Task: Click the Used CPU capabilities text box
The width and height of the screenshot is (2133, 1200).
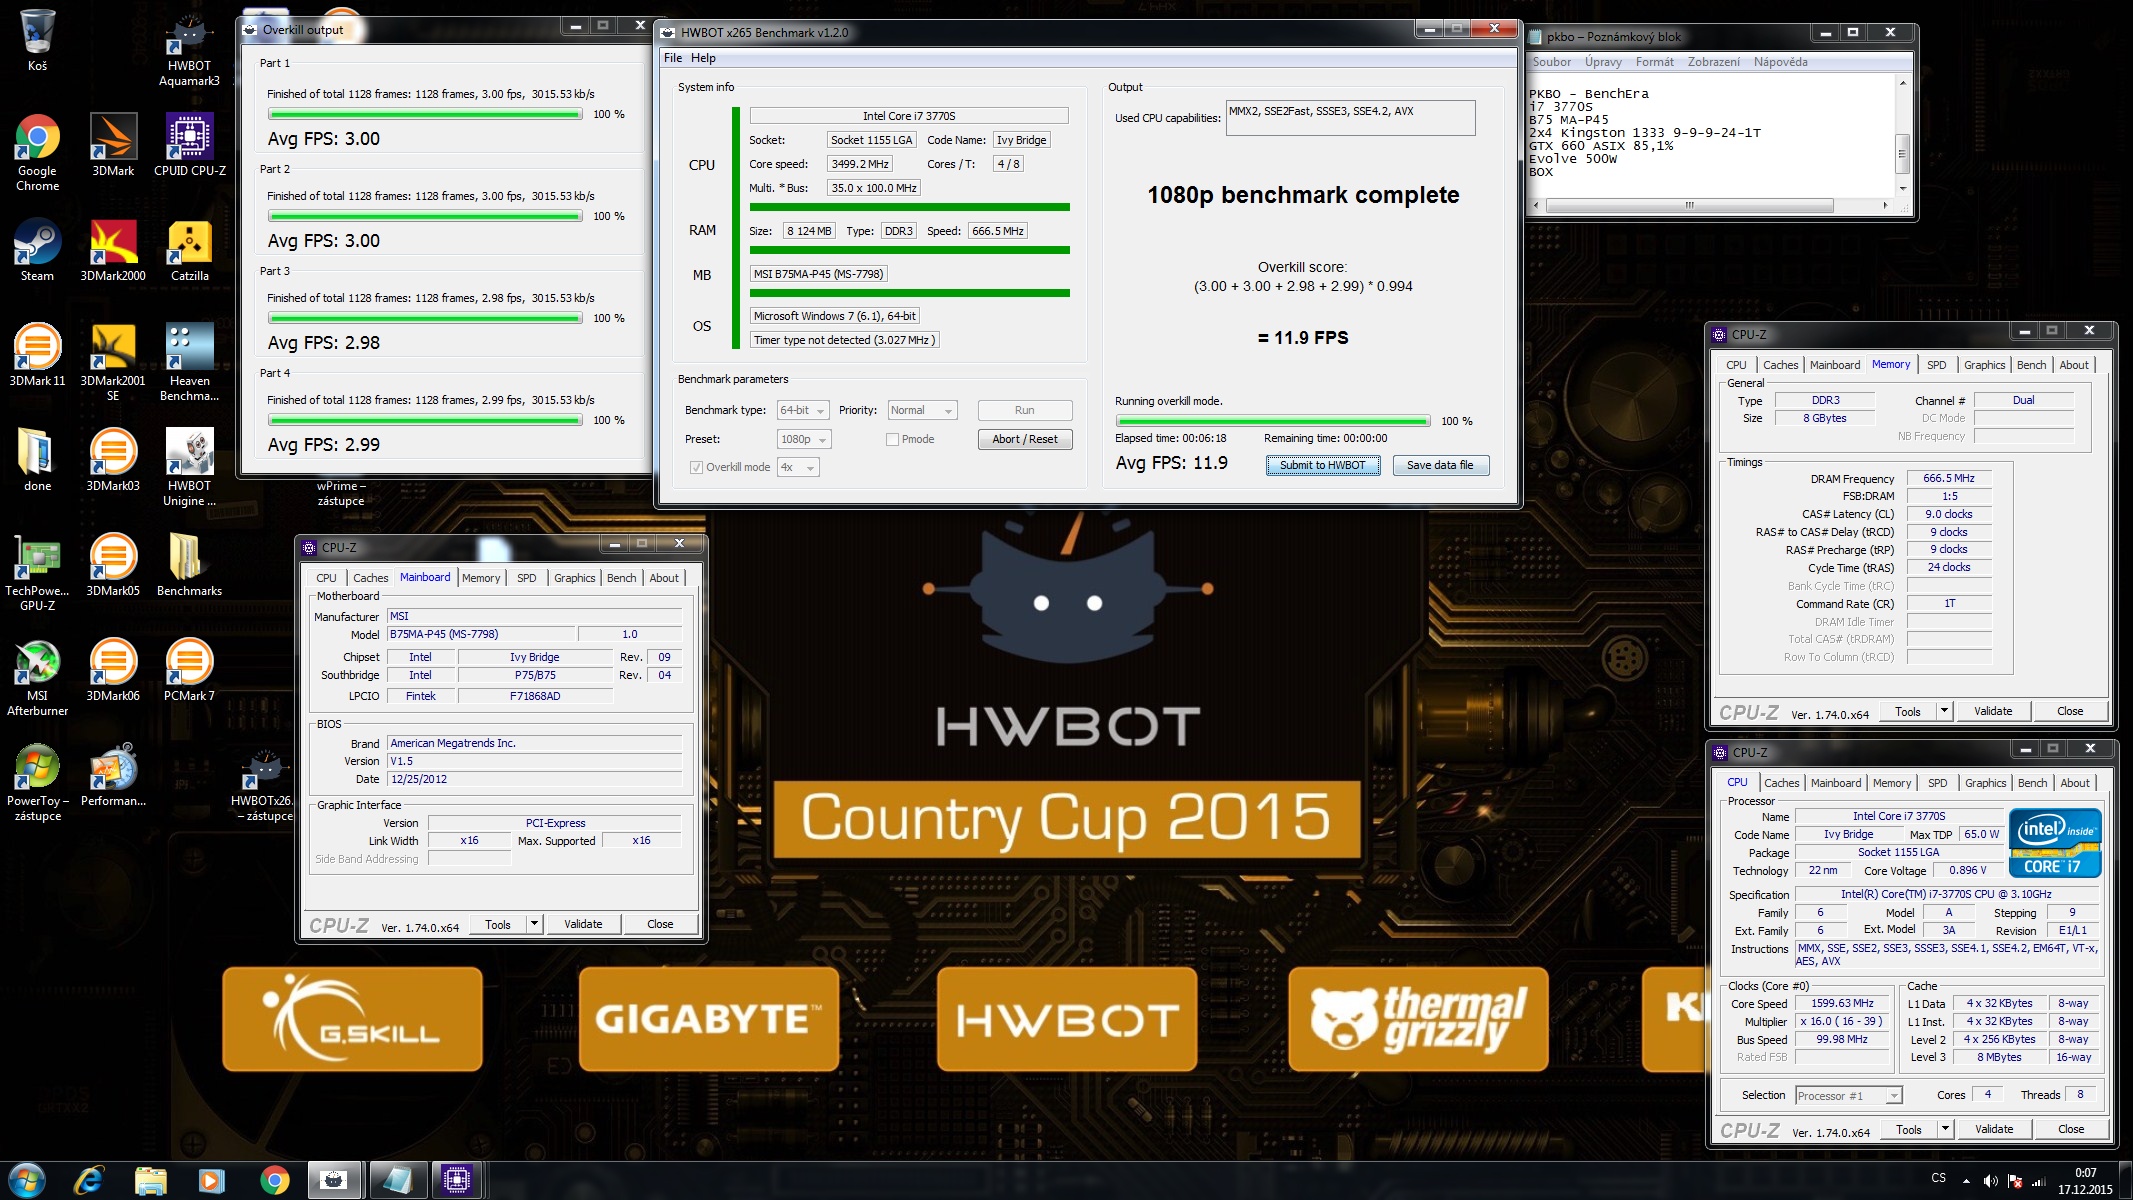Action: click(1350, 118)
